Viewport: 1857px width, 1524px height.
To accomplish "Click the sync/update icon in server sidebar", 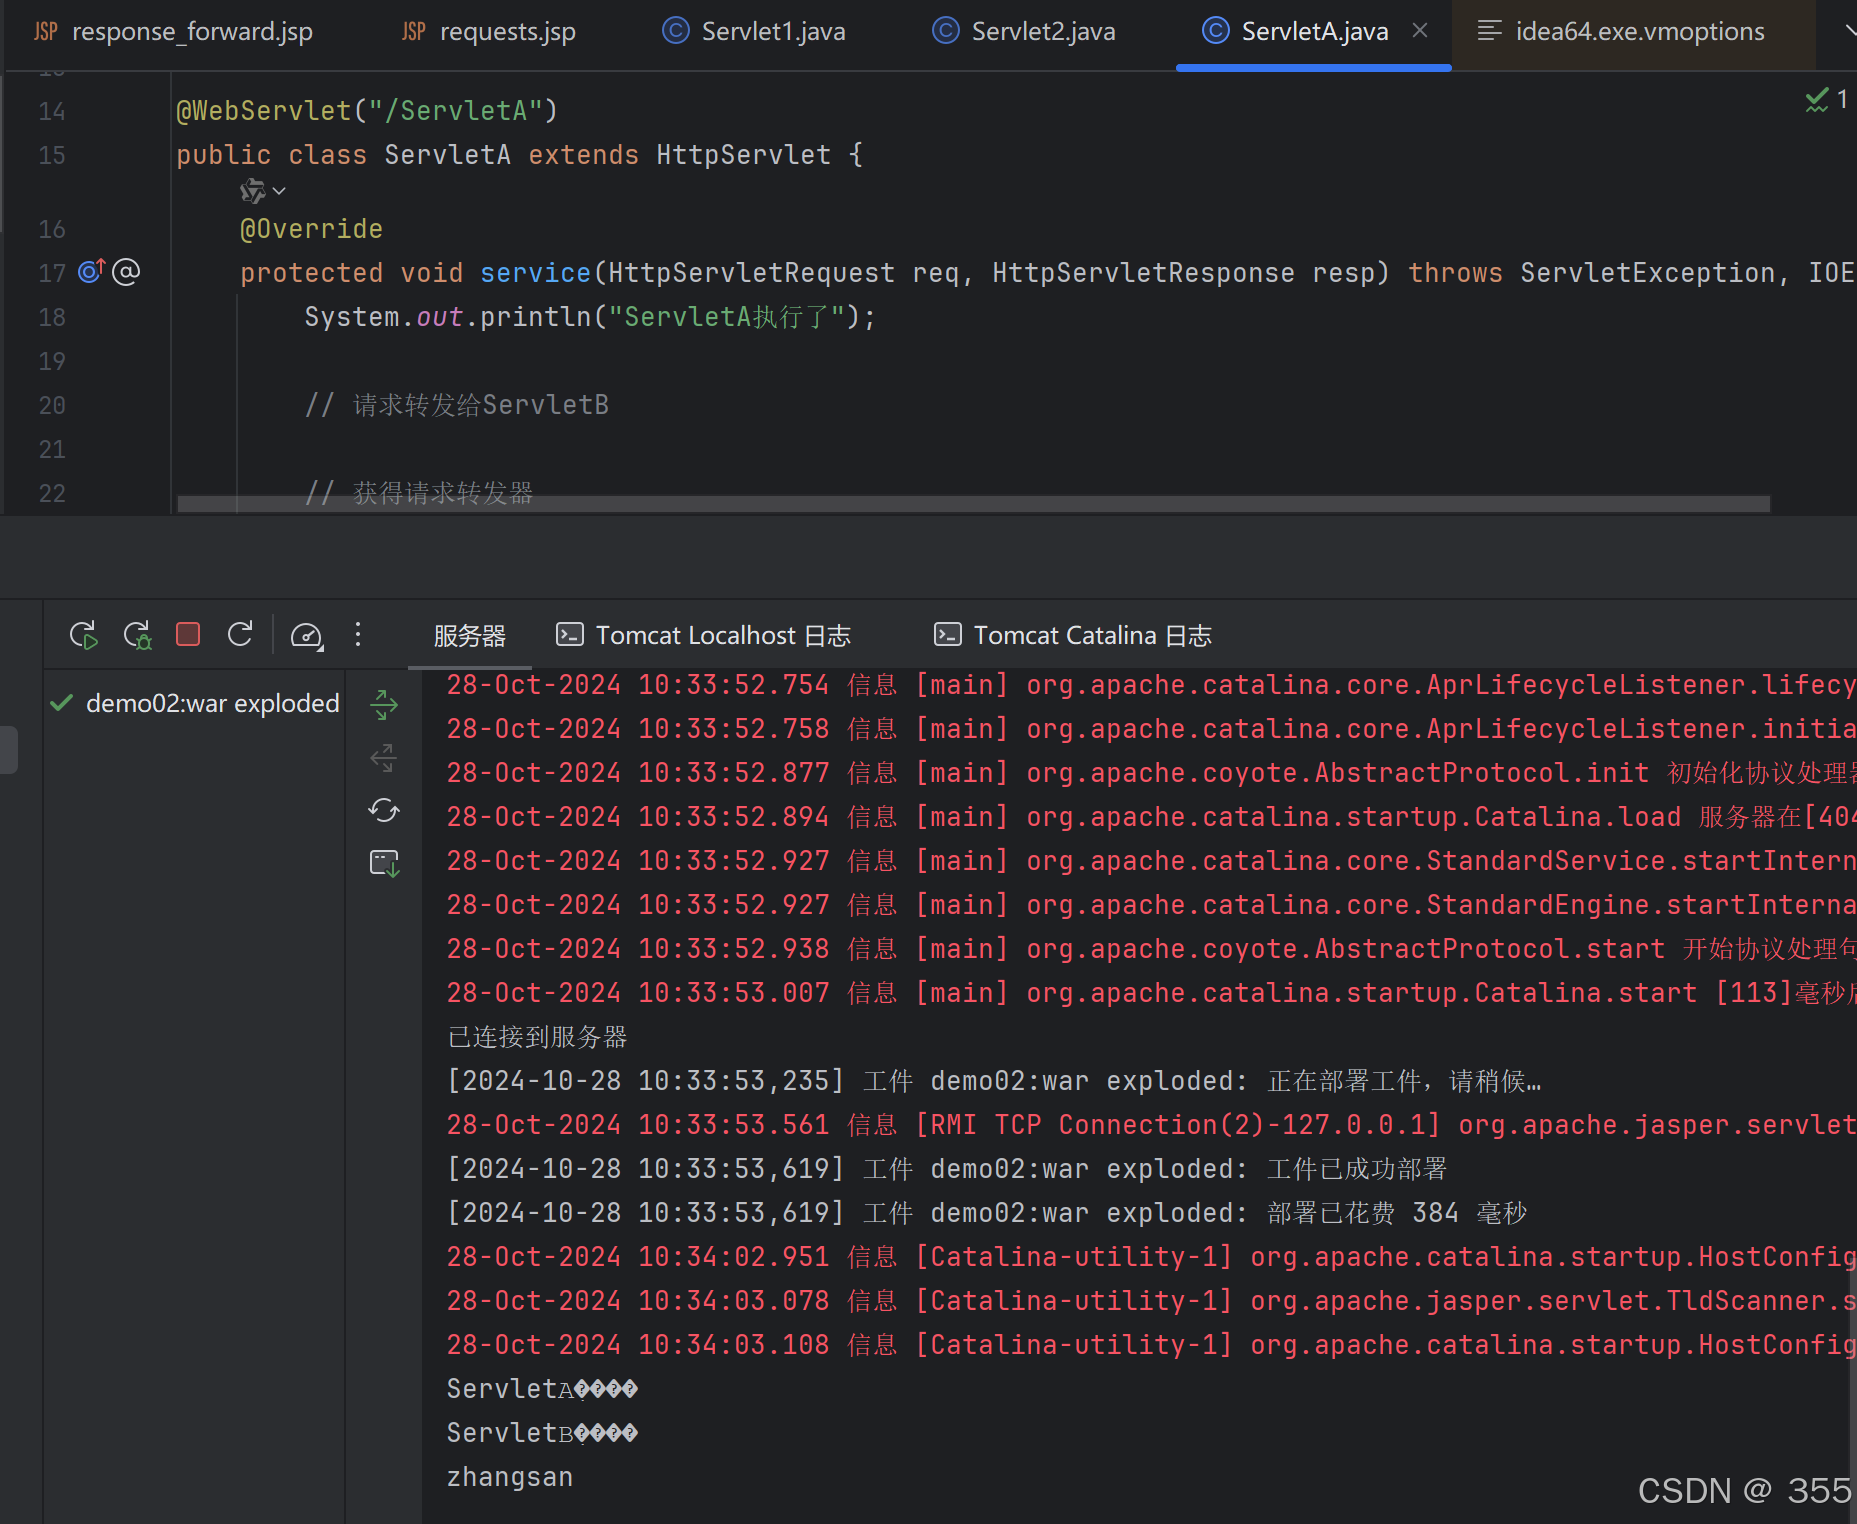I will tap(383, 811).
